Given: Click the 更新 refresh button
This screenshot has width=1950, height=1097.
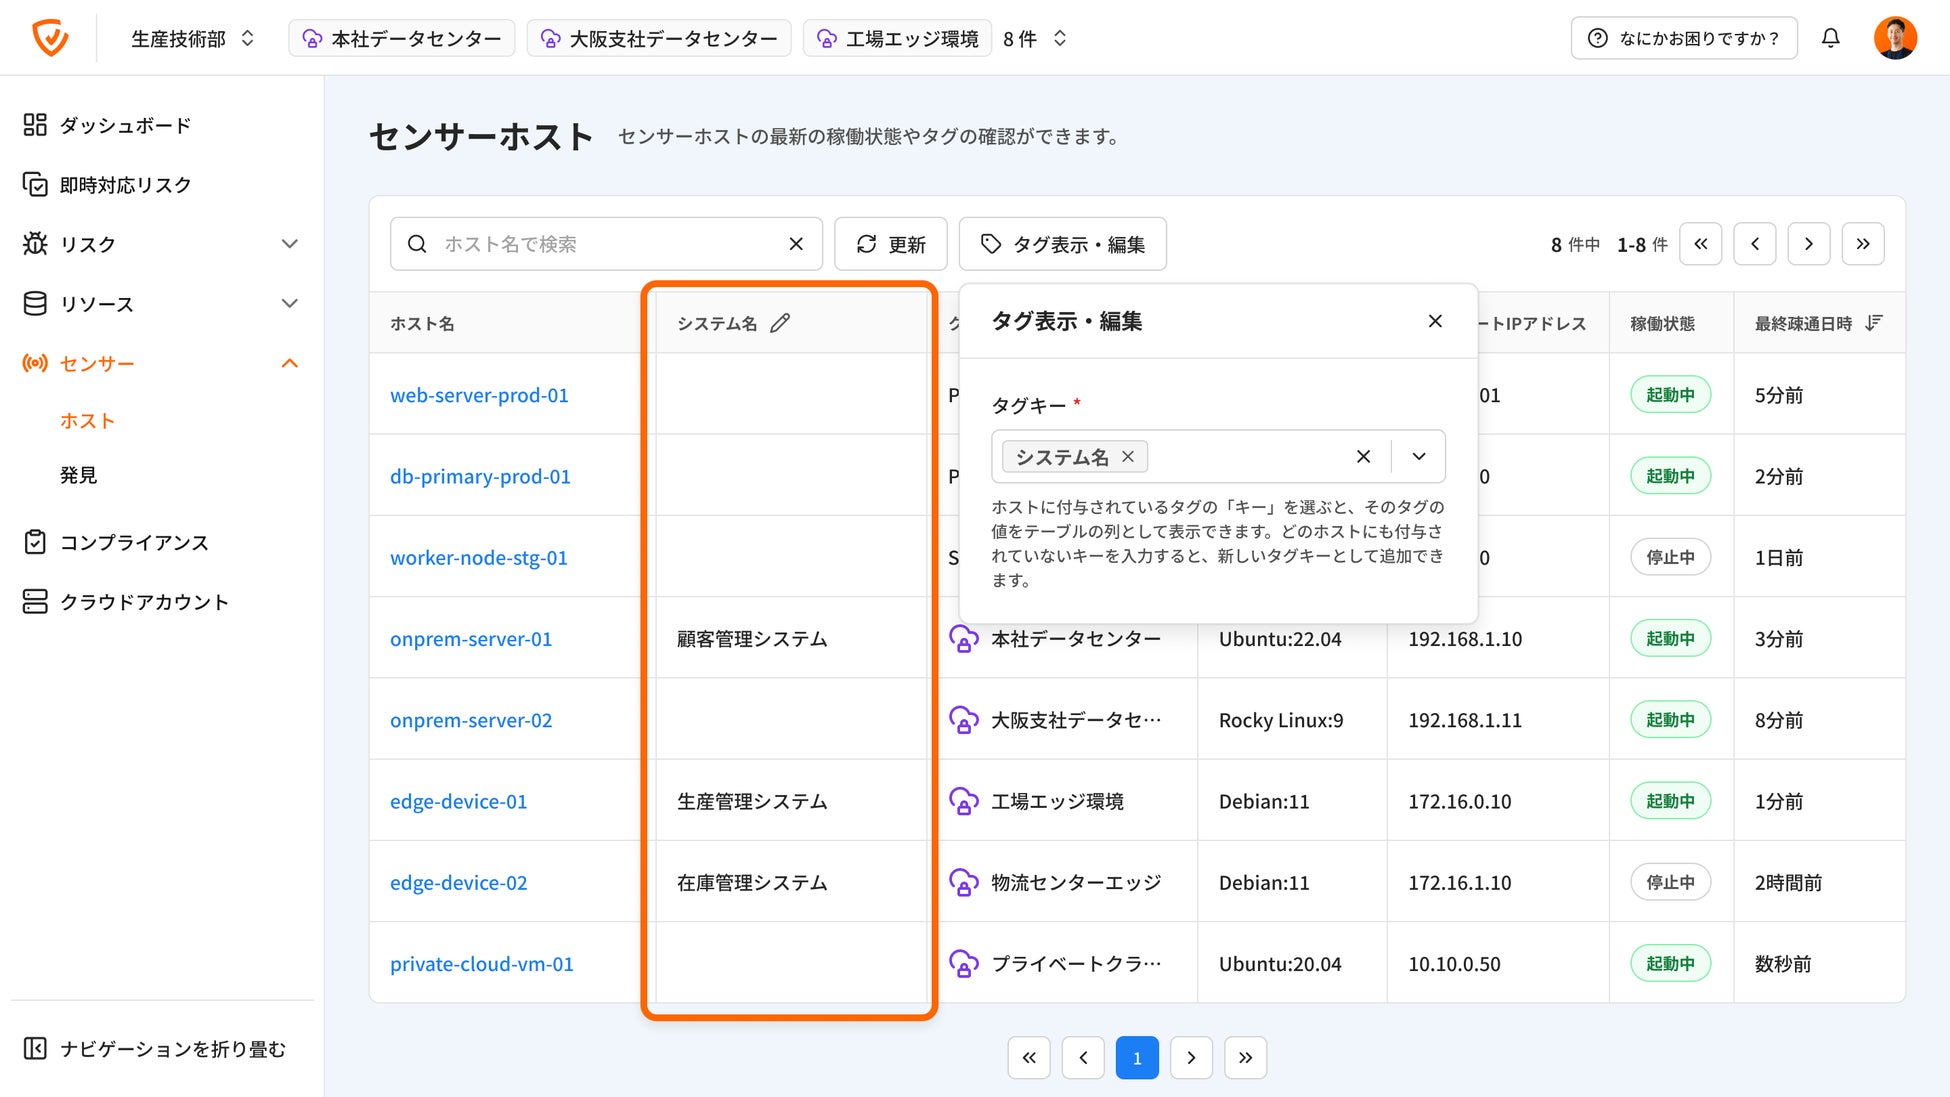Looking at the screenshot, I should click(891, 244).
